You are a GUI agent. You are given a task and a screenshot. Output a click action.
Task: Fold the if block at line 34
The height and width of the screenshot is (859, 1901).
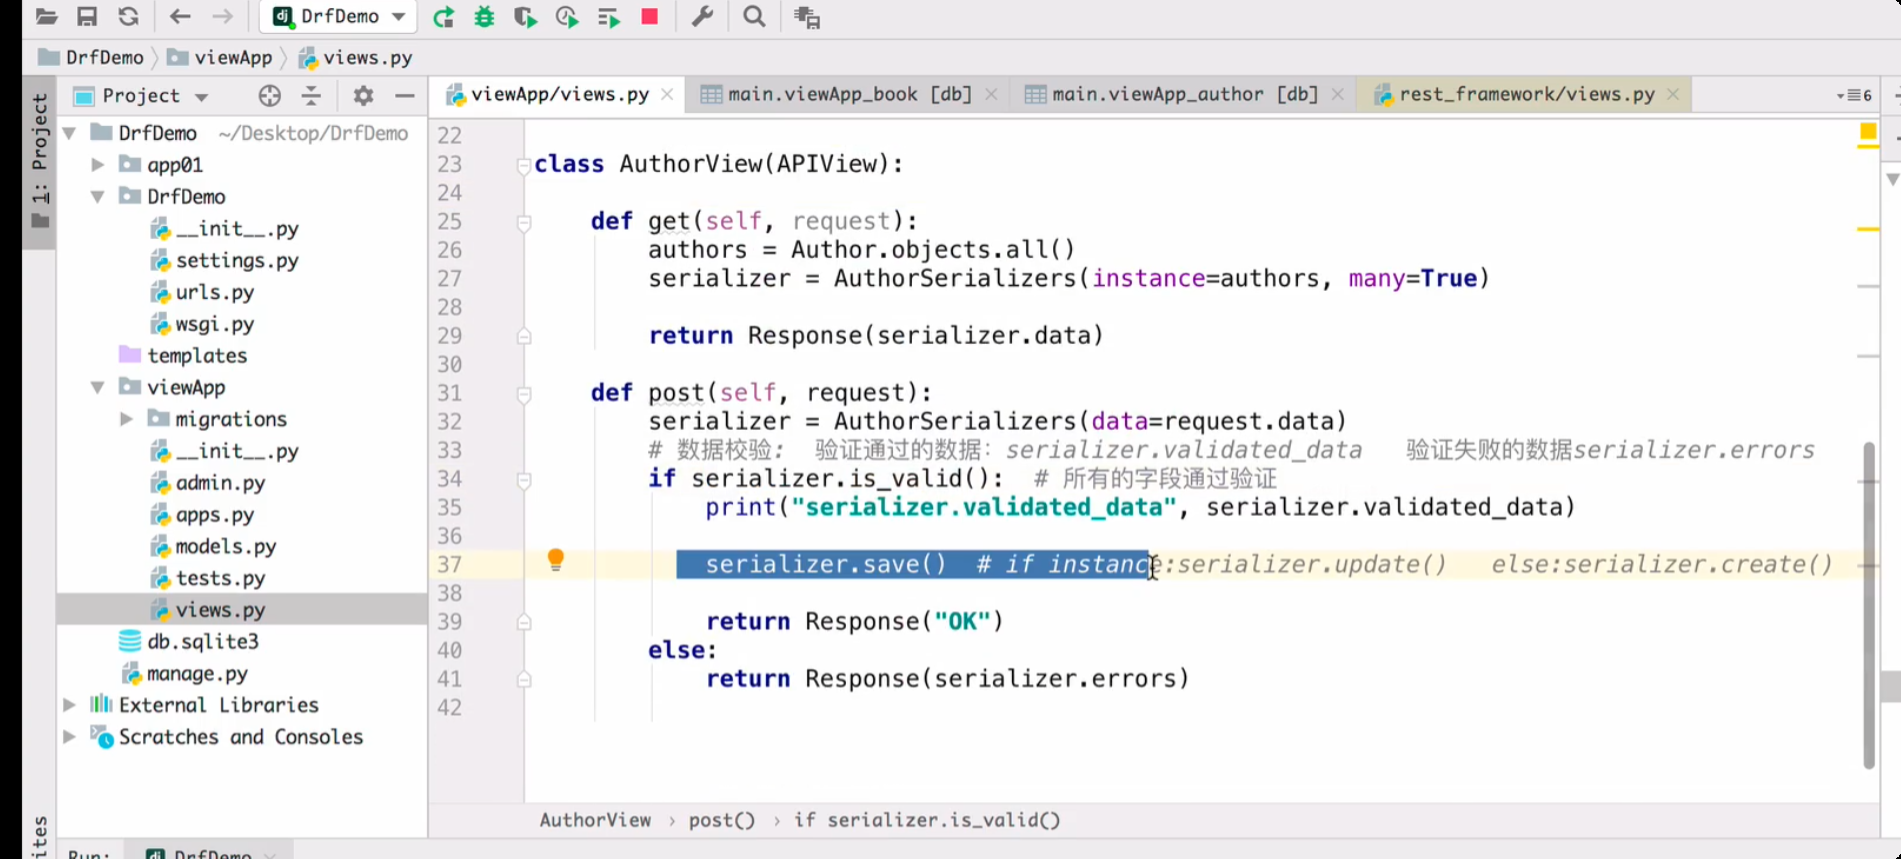point(524,480)
